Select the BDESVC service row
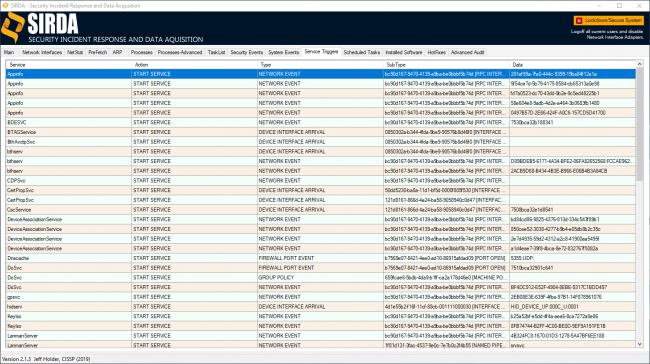 320,122
